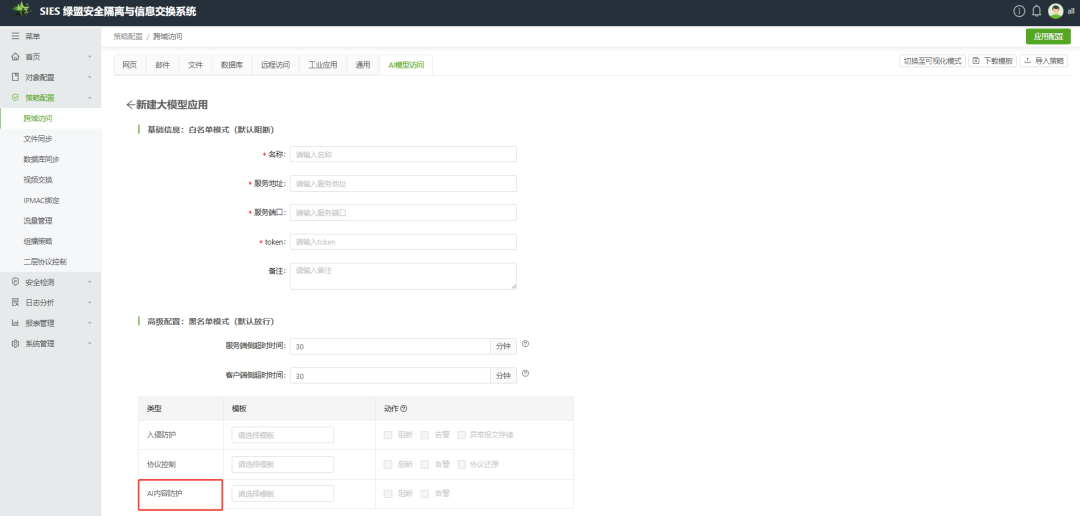Click the help icon beside 动作 header
Screen dimensions: 1080x516
point(404,408)
